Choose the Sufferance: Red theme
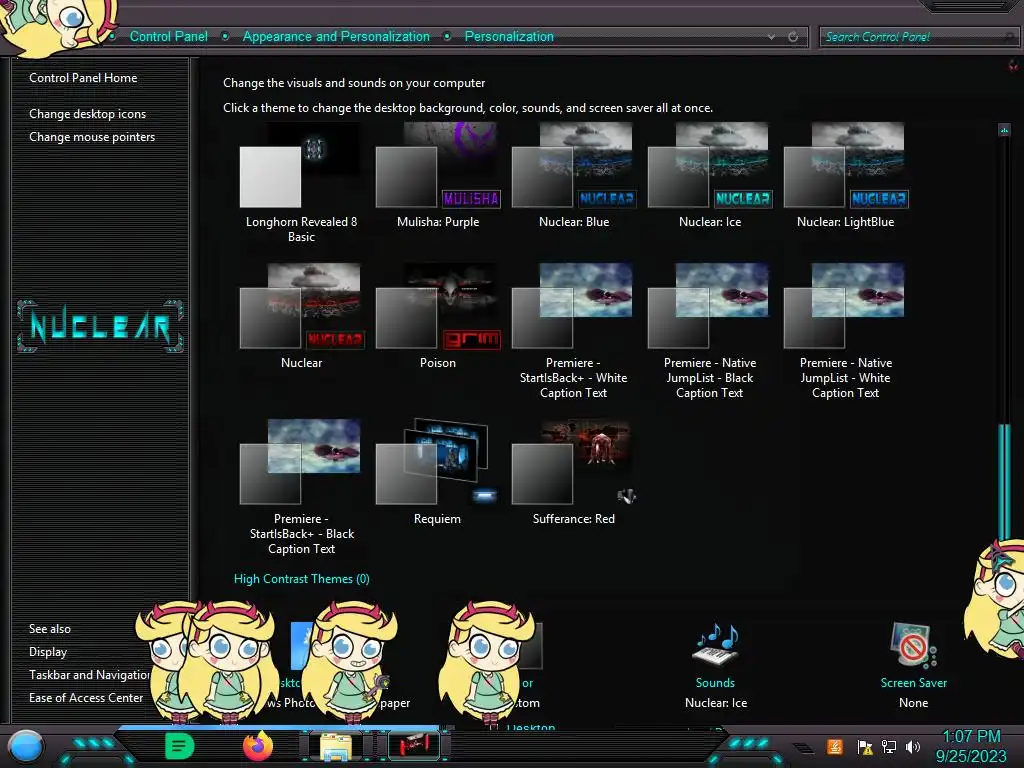The width and height of the screenshot is (1024, 768). coord(573,473)
